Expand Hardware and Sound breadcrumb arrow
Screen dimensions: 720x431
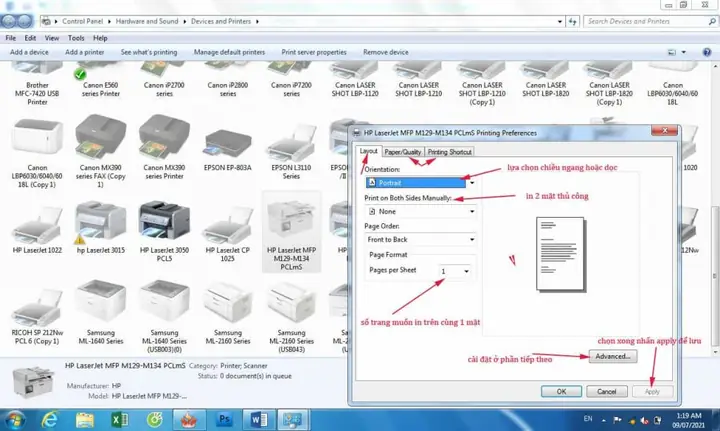pyautogui.click(x=185, y=22)
